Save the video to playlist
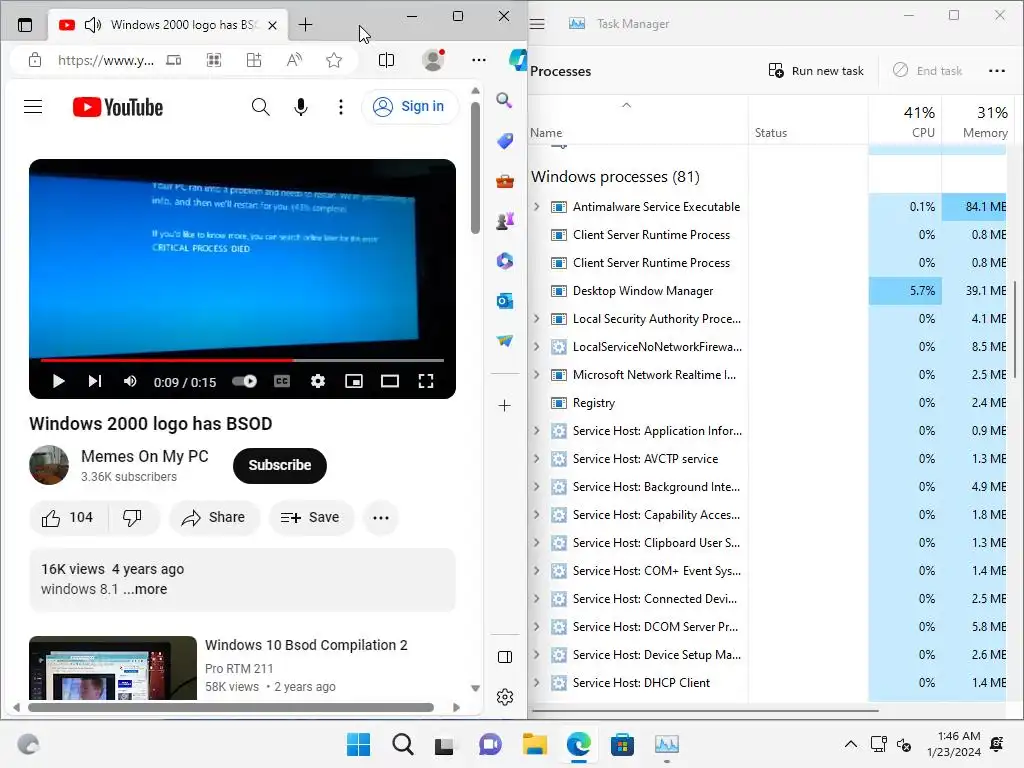The width and height of the screenshot is (1024, 768). [310, 518]
